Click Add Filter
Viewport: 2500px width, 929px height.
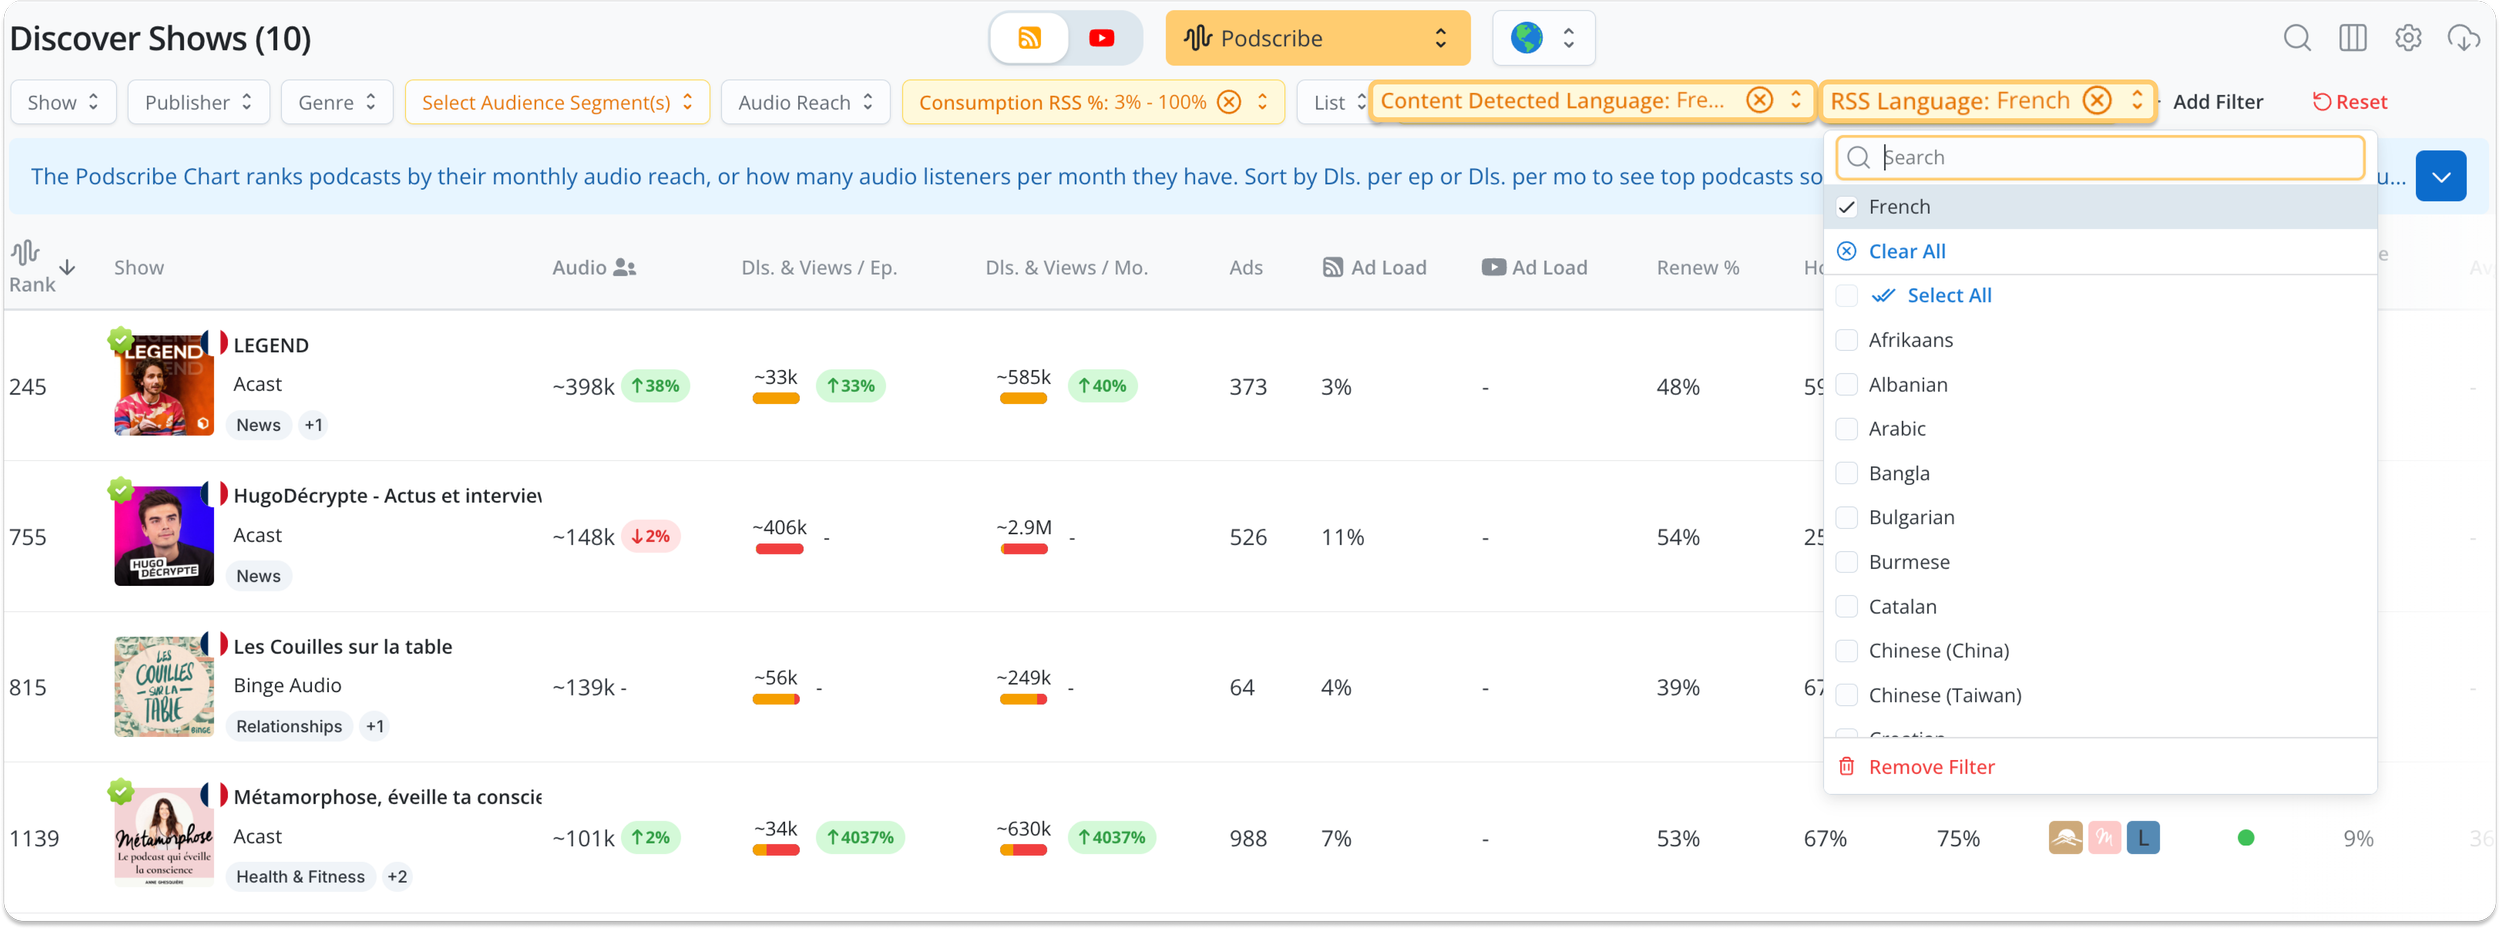[2217, 102]
